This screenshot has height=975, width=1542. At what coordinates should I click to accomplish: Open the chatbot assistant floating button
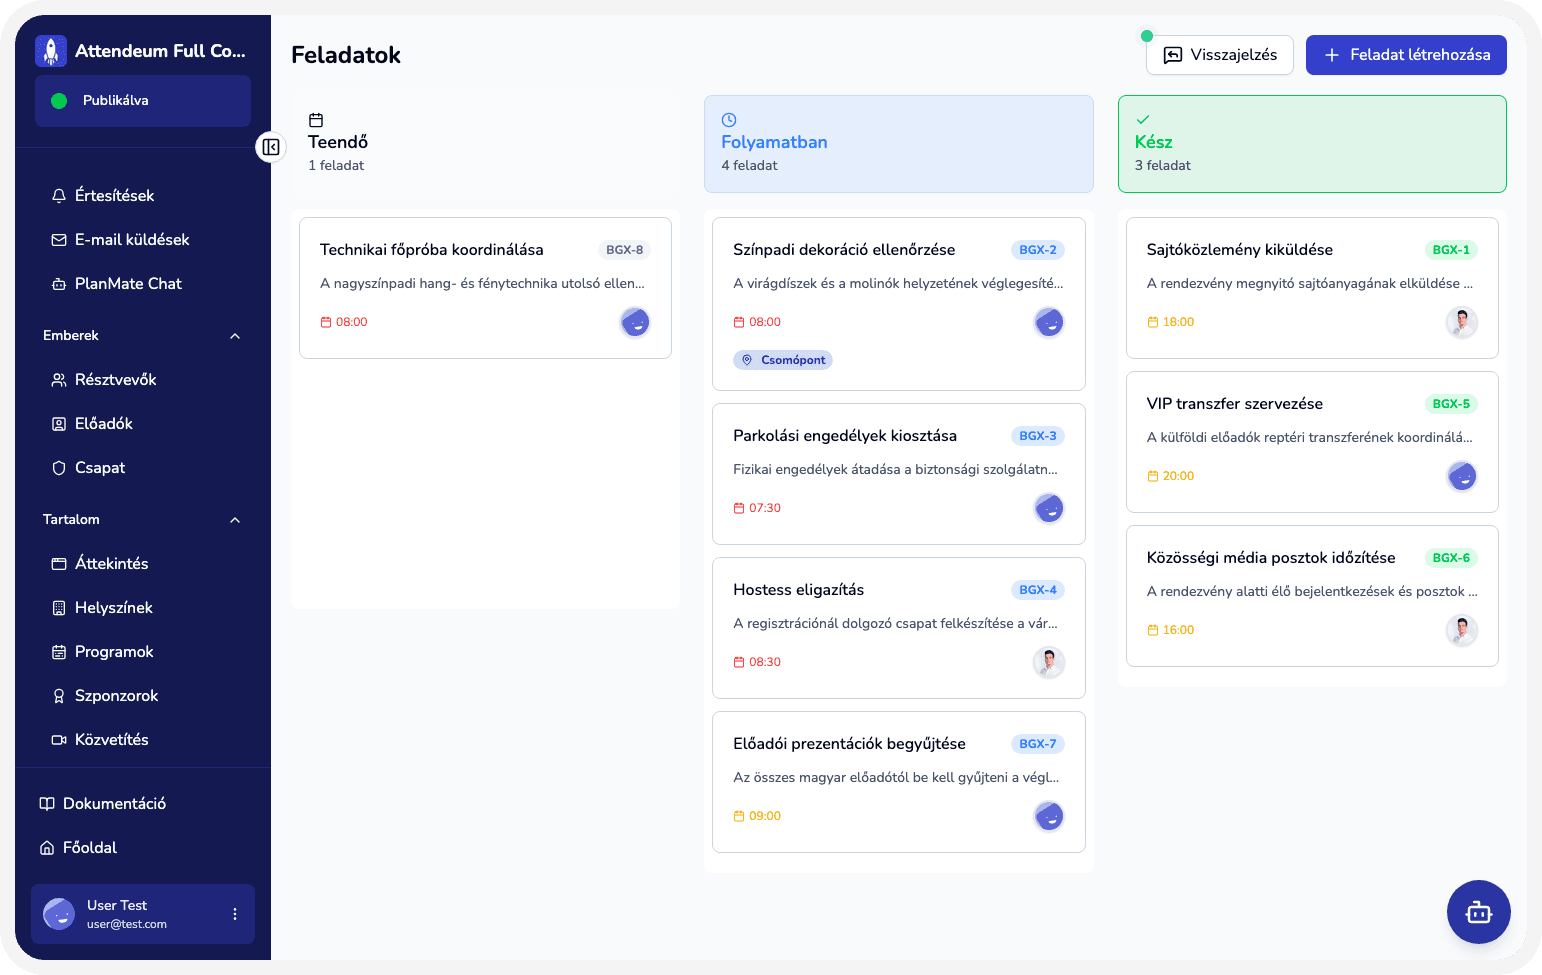[1478, 912]
